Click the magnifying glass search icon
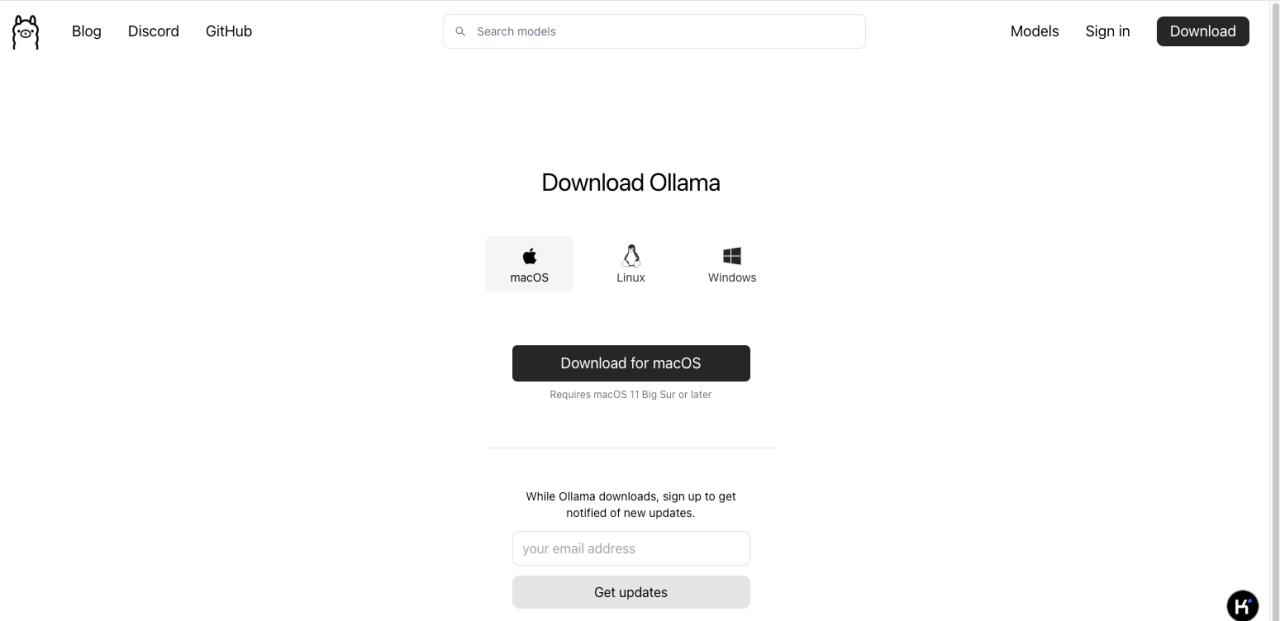This screenshot has height=621, width=1280. pyautogui.click(x=460, y=32)
